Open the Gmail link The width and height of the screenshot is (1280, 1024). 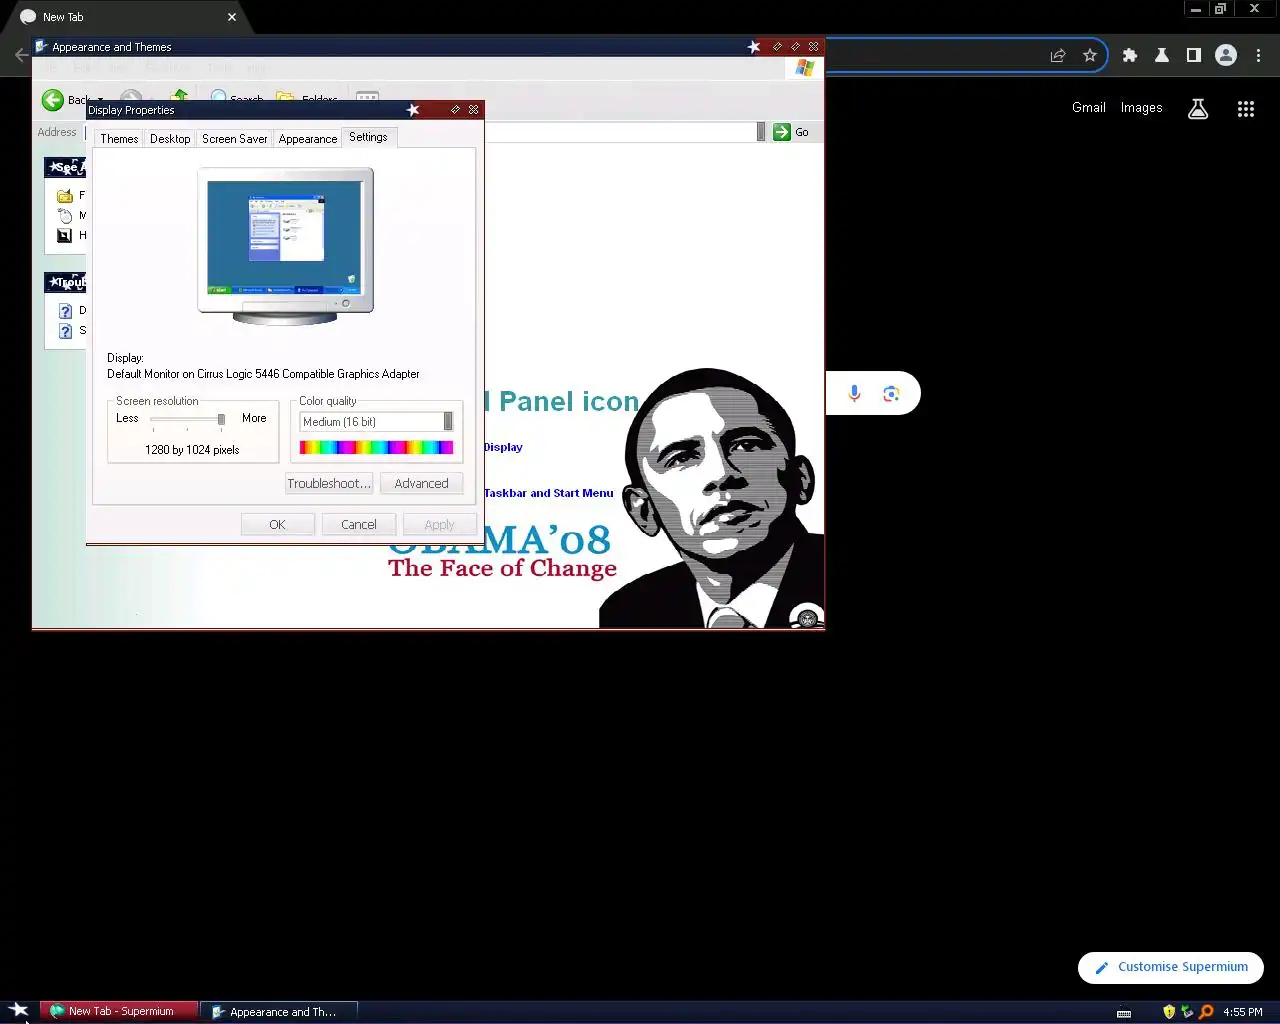point(1089,108)
